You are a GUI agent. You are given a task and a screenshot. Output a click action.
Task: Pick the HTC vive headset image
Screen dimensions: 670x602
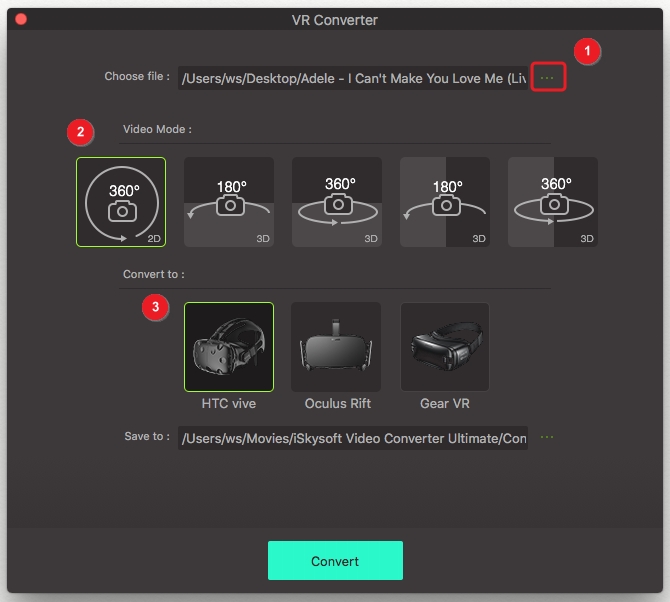[x=229, y=347]
